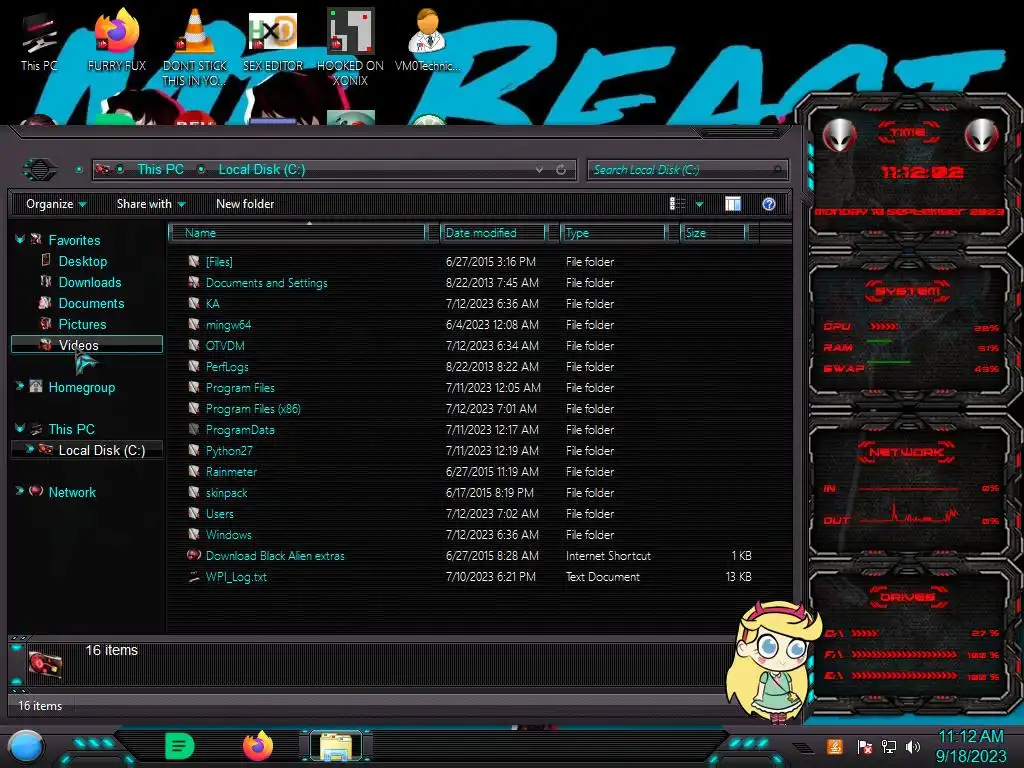This screenshot has width=1024, height=768.
Task: Click the New folder button
Action: 245,204
